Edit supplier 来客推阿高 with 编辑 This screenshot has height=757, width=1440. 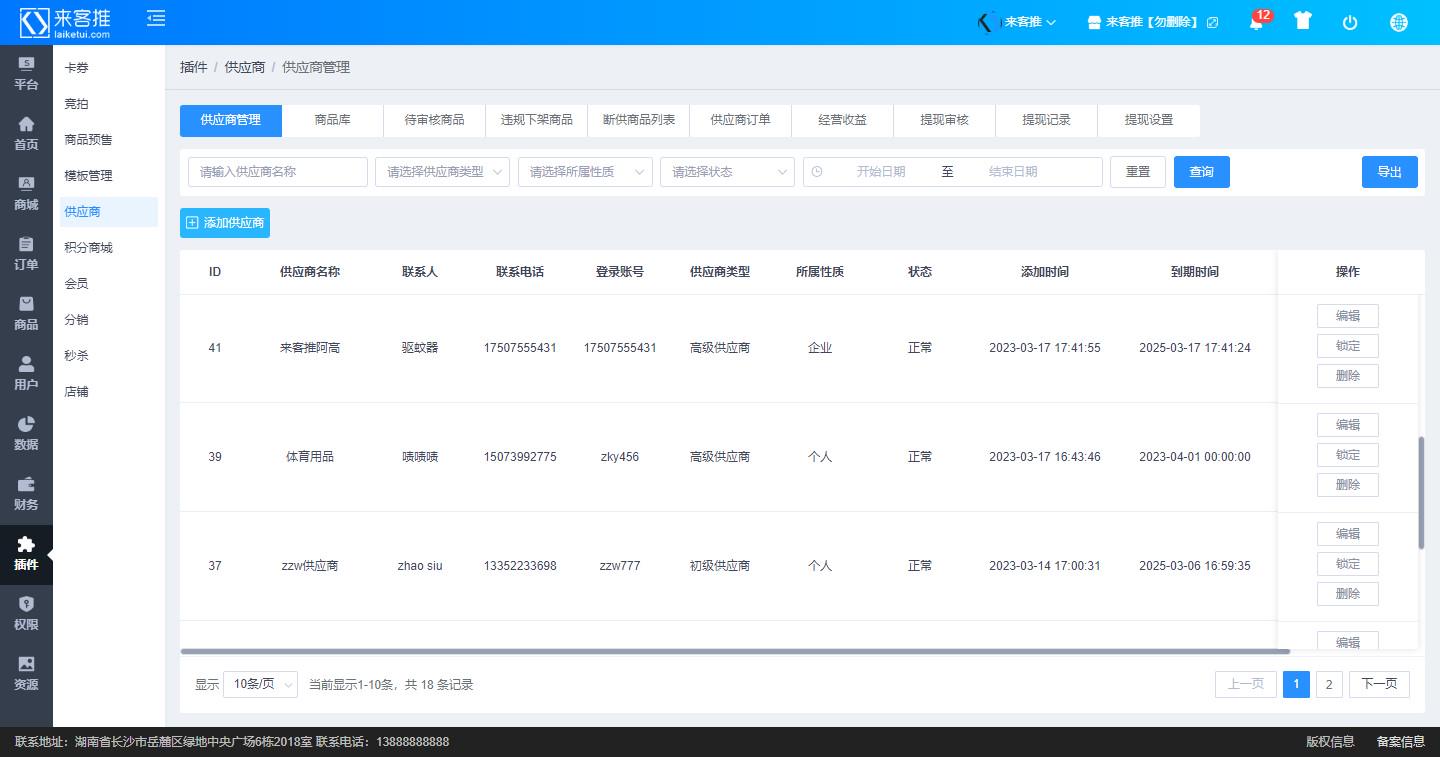coord(1347,316)
